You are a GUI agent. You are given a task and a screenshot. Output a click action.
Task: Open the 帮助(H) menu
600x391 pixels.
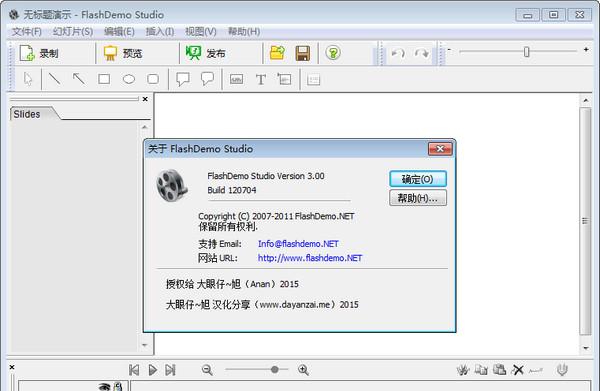click(244, 31)
